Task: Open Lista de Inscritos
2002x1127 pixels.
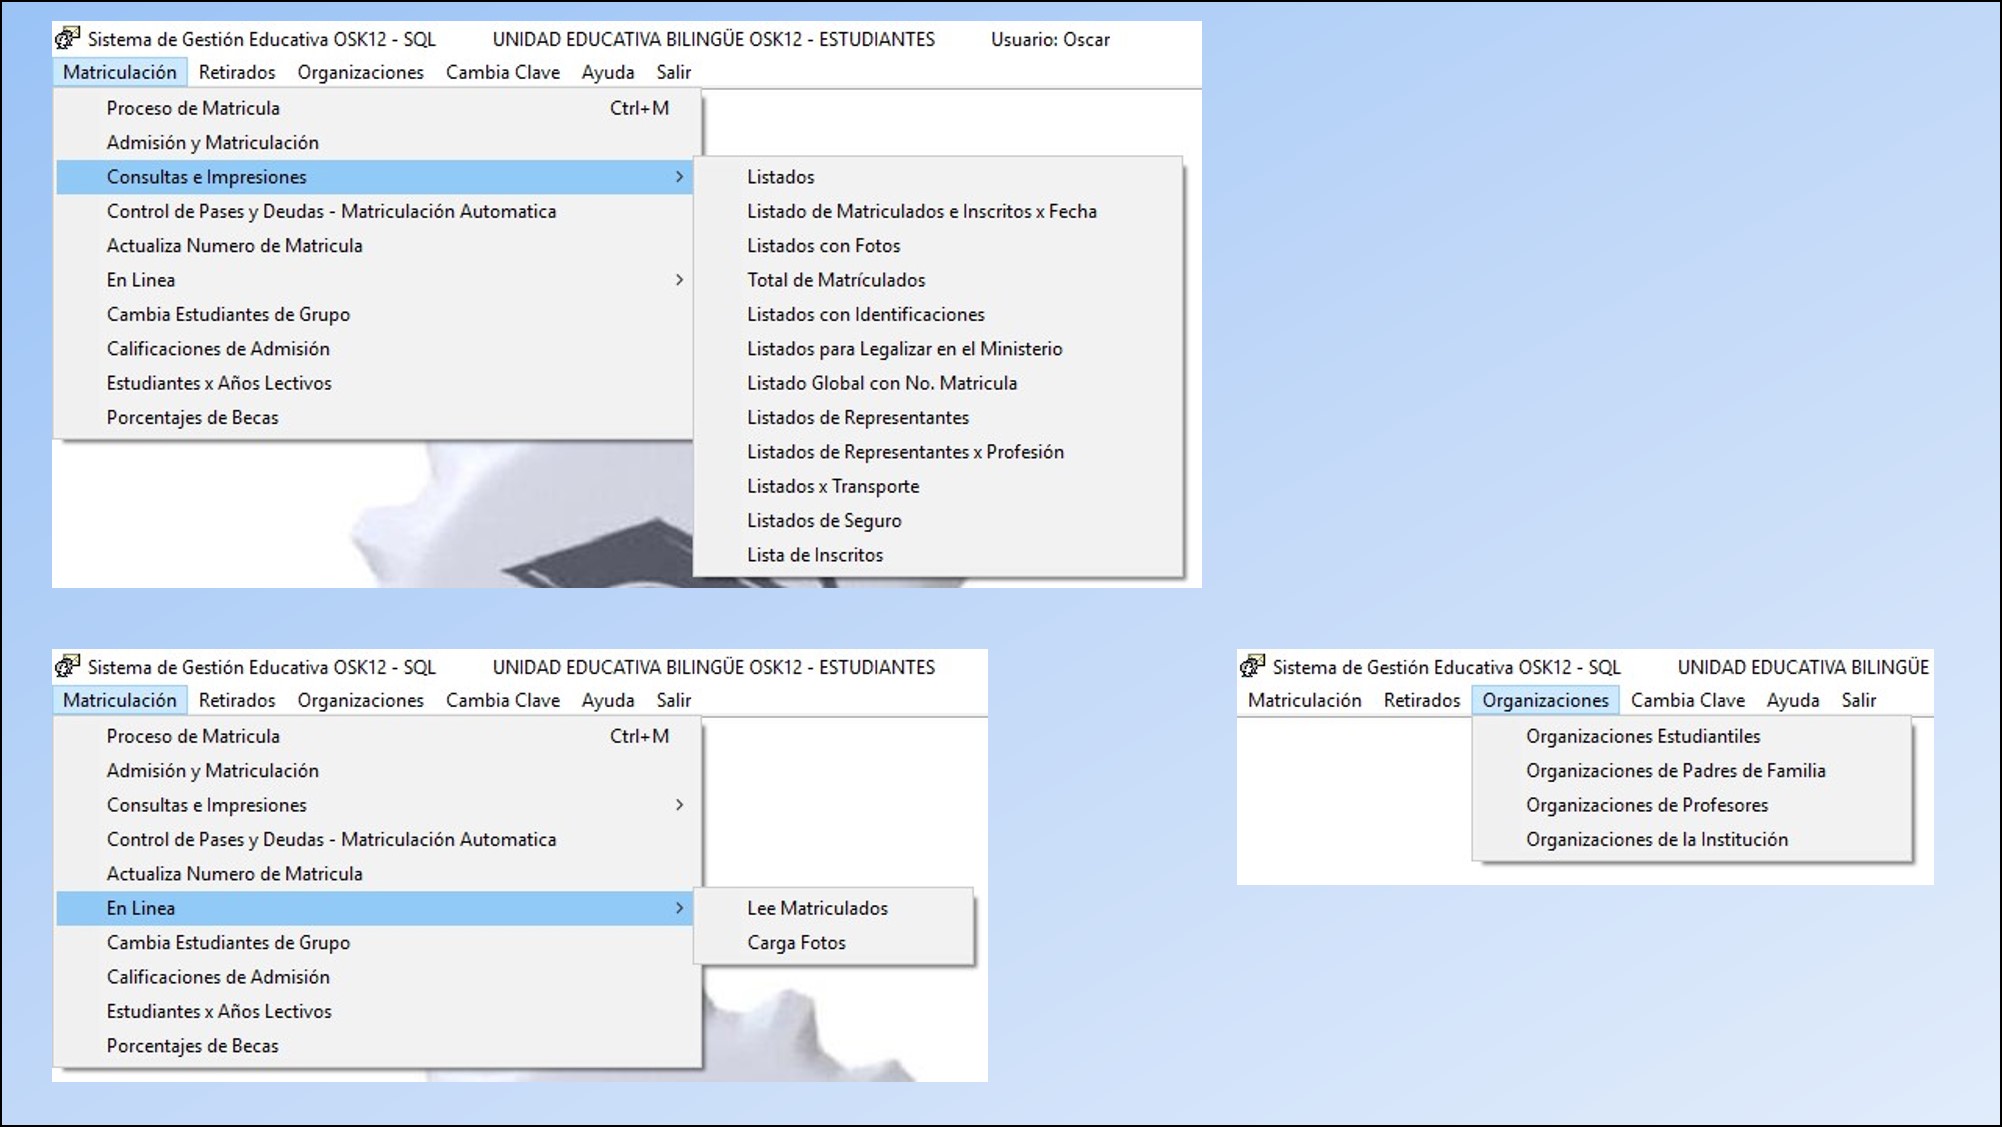Action: 814,555
